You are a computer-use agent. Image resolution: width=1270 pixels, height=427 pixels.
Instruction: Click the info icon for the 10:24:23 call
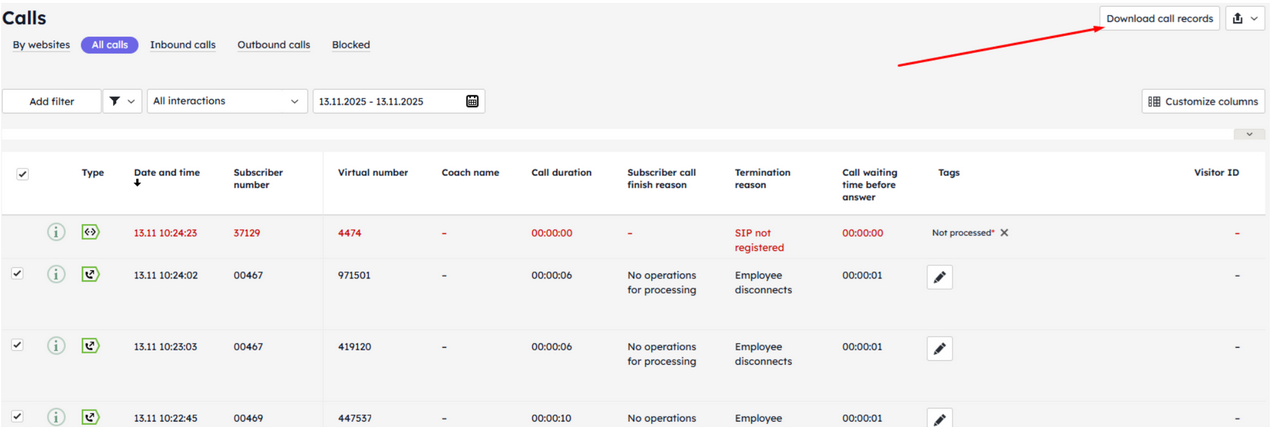[56, 232]
